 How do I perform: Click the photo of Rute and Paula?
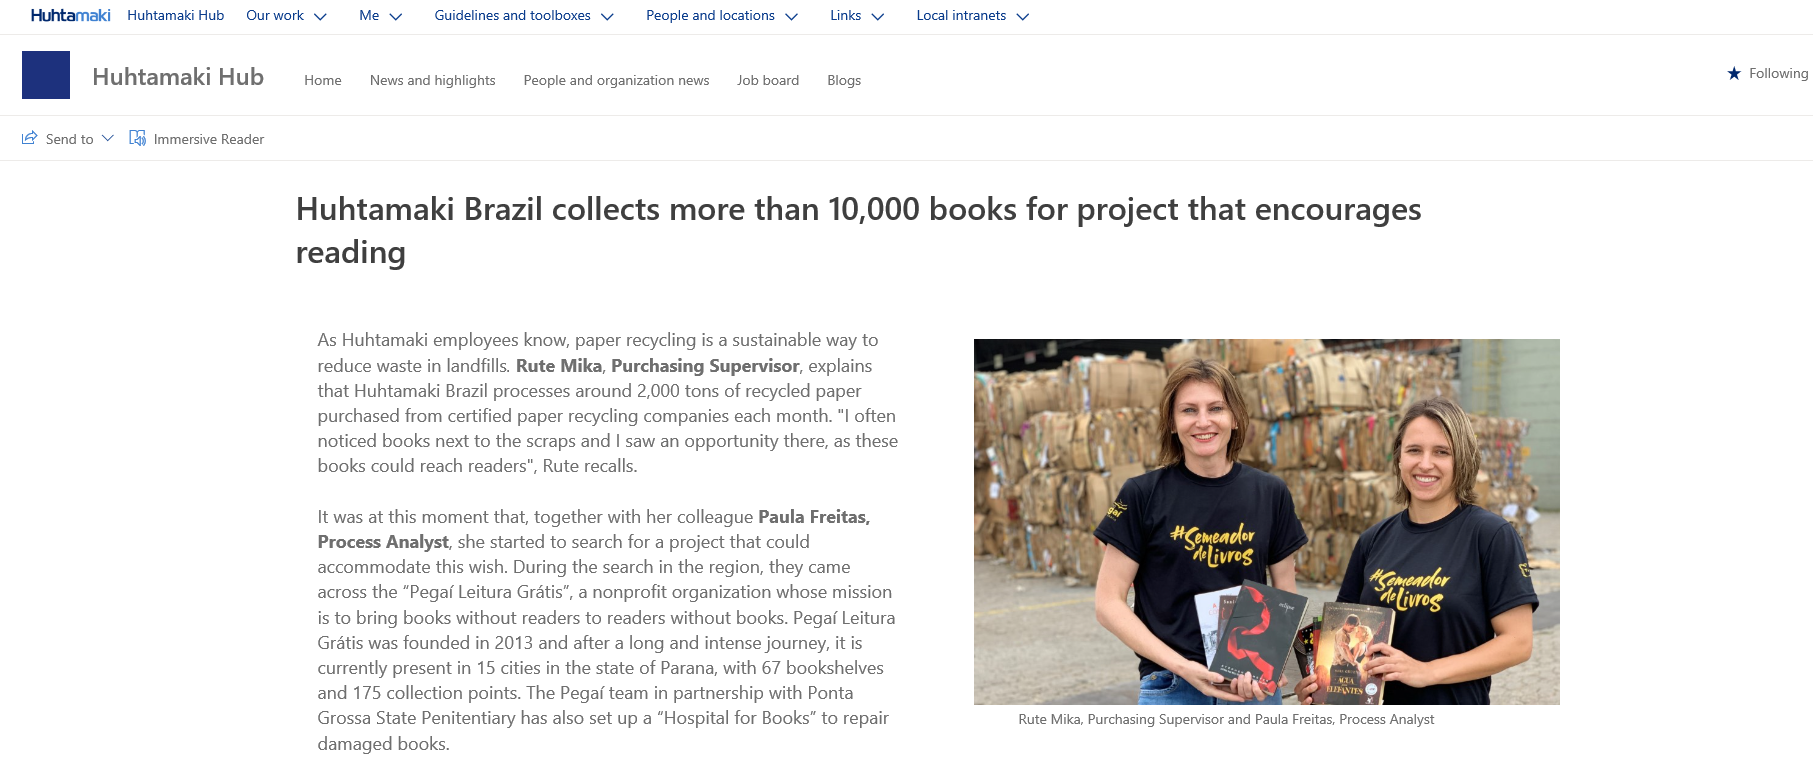[x=1267, y=522]
